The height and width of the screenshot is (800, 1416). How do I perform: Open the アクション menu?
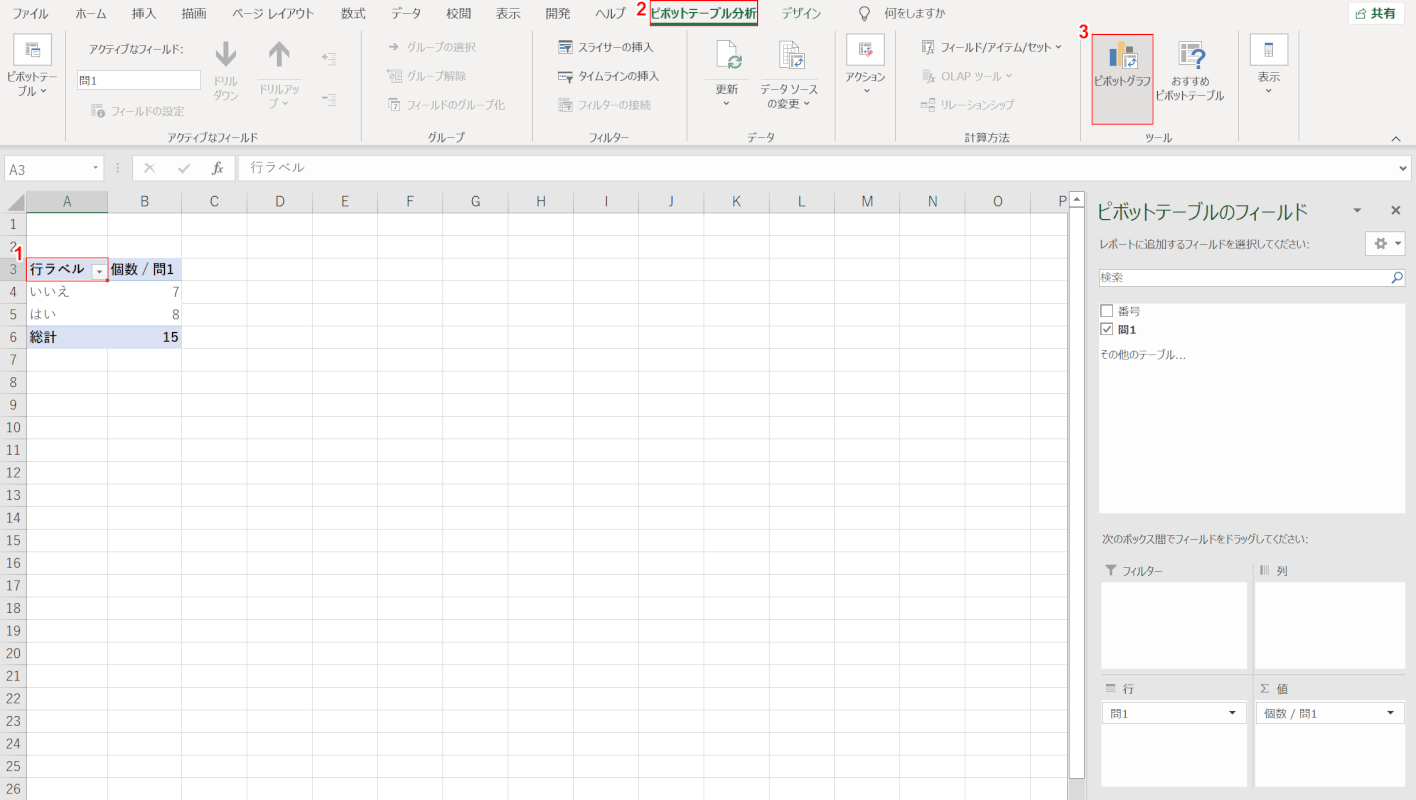point(865,66)
